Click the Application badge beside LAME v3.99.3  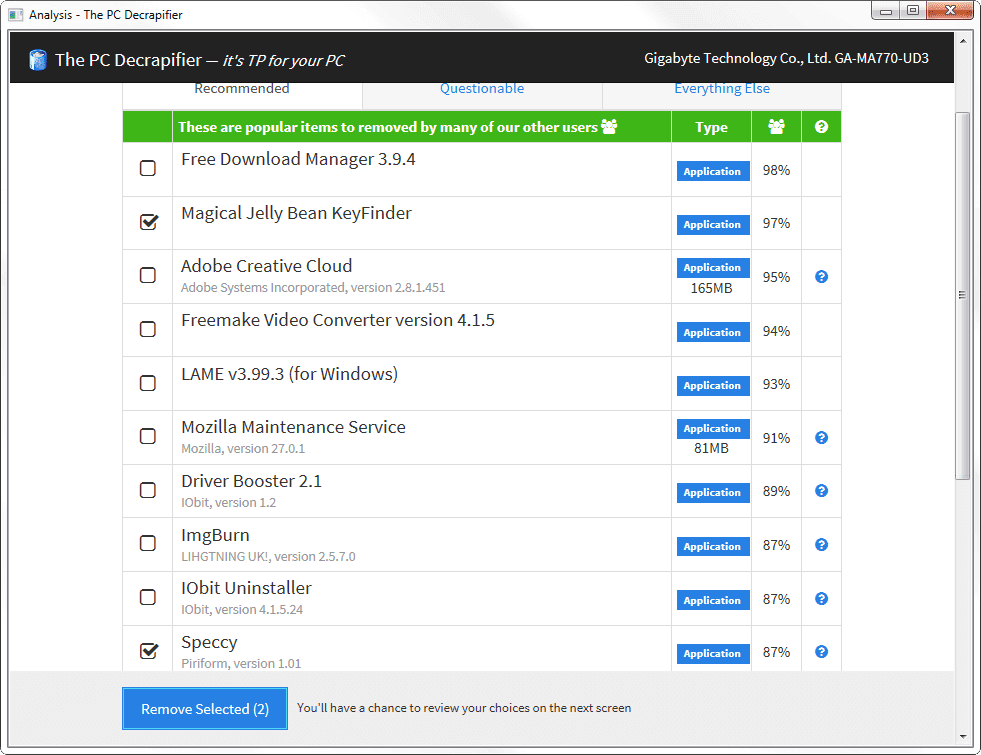[x=712, y=385]
